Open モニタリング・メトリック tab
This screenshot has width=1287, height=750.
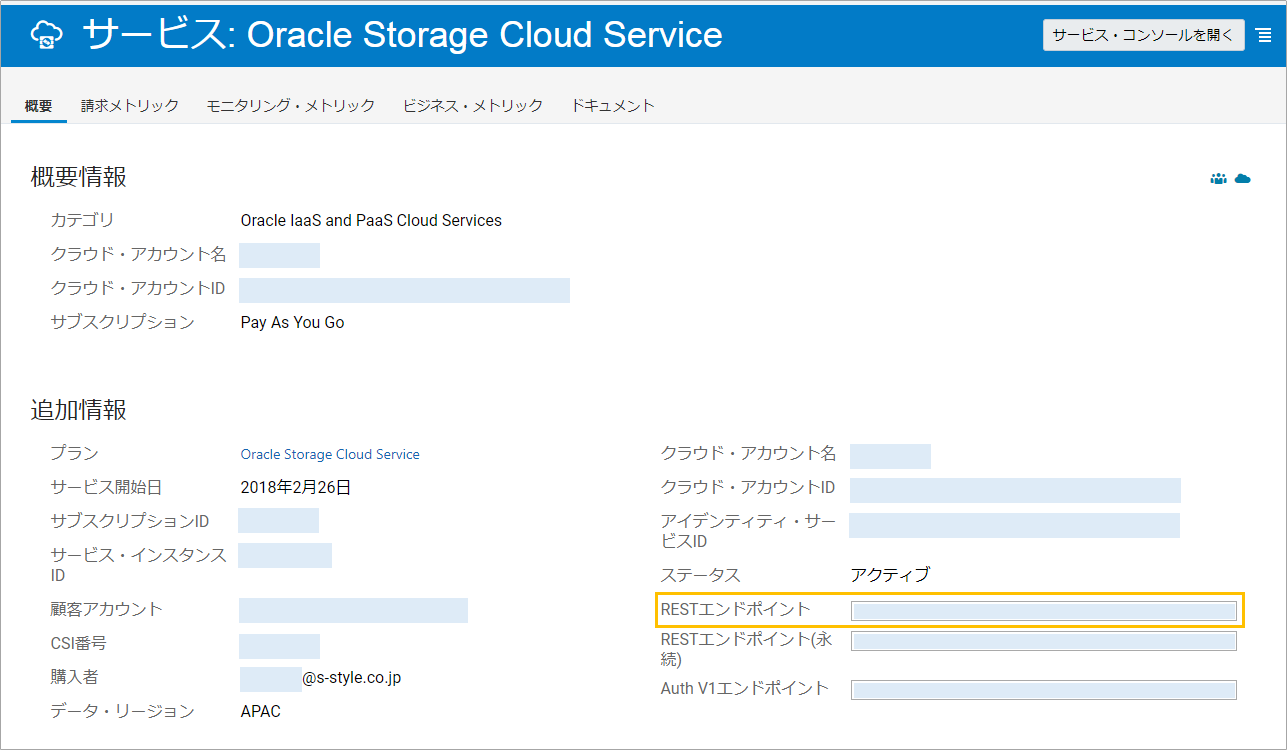(x=291, y=105)
